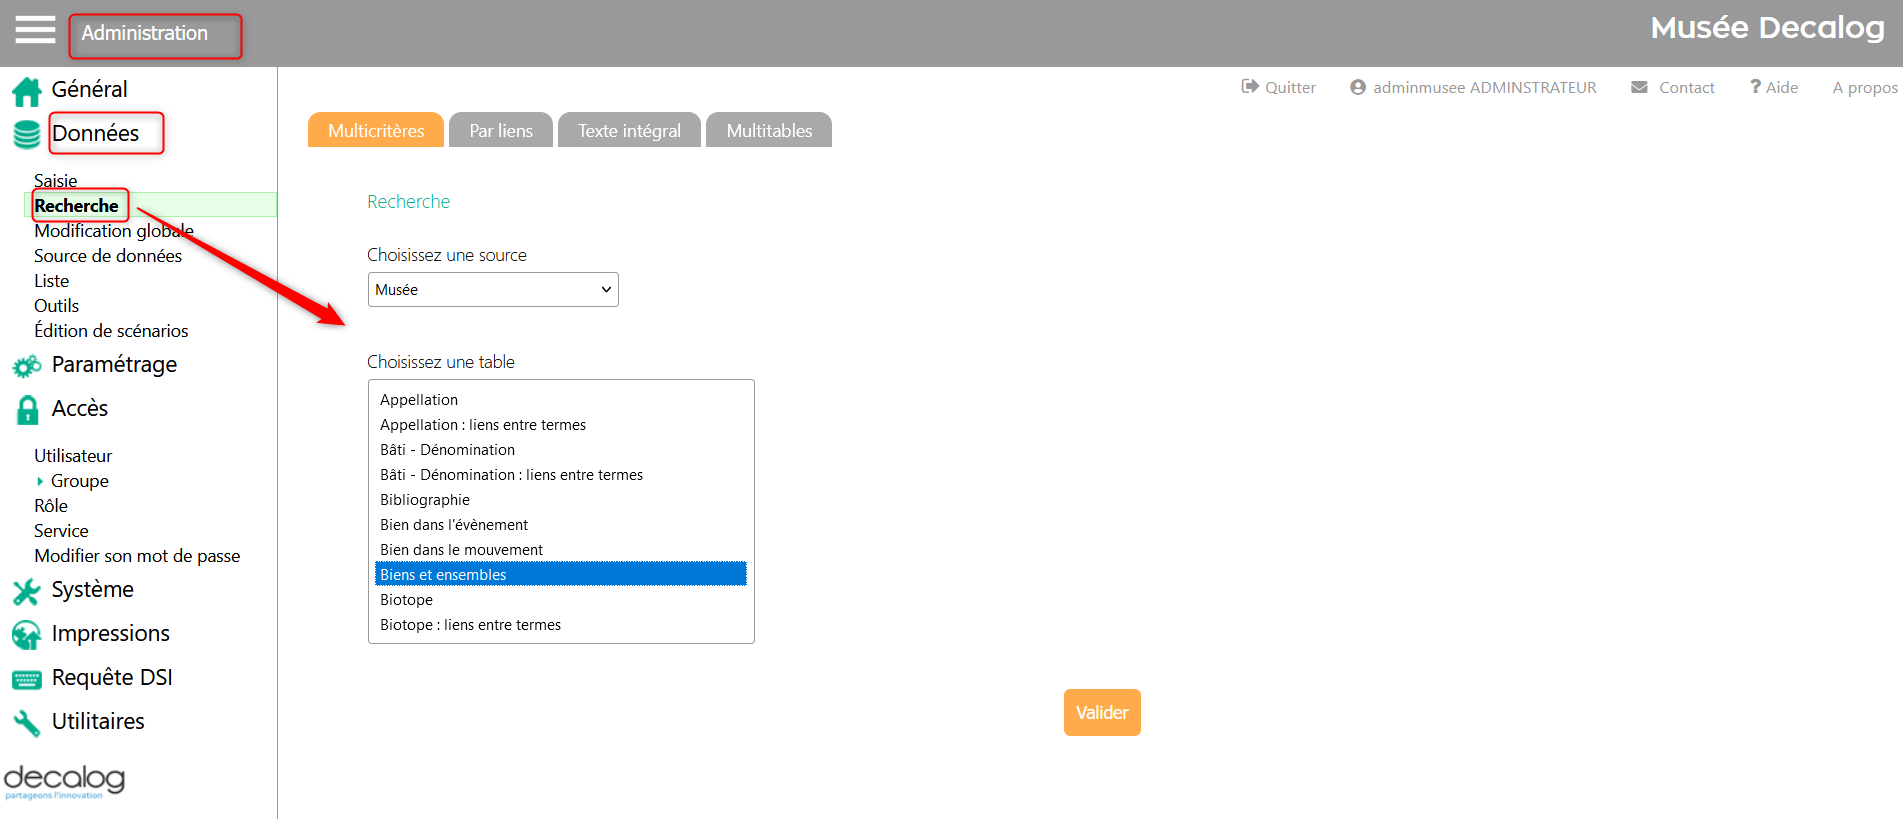
Task: Open Modification globale in sidebar
Action: pos(114,231)
